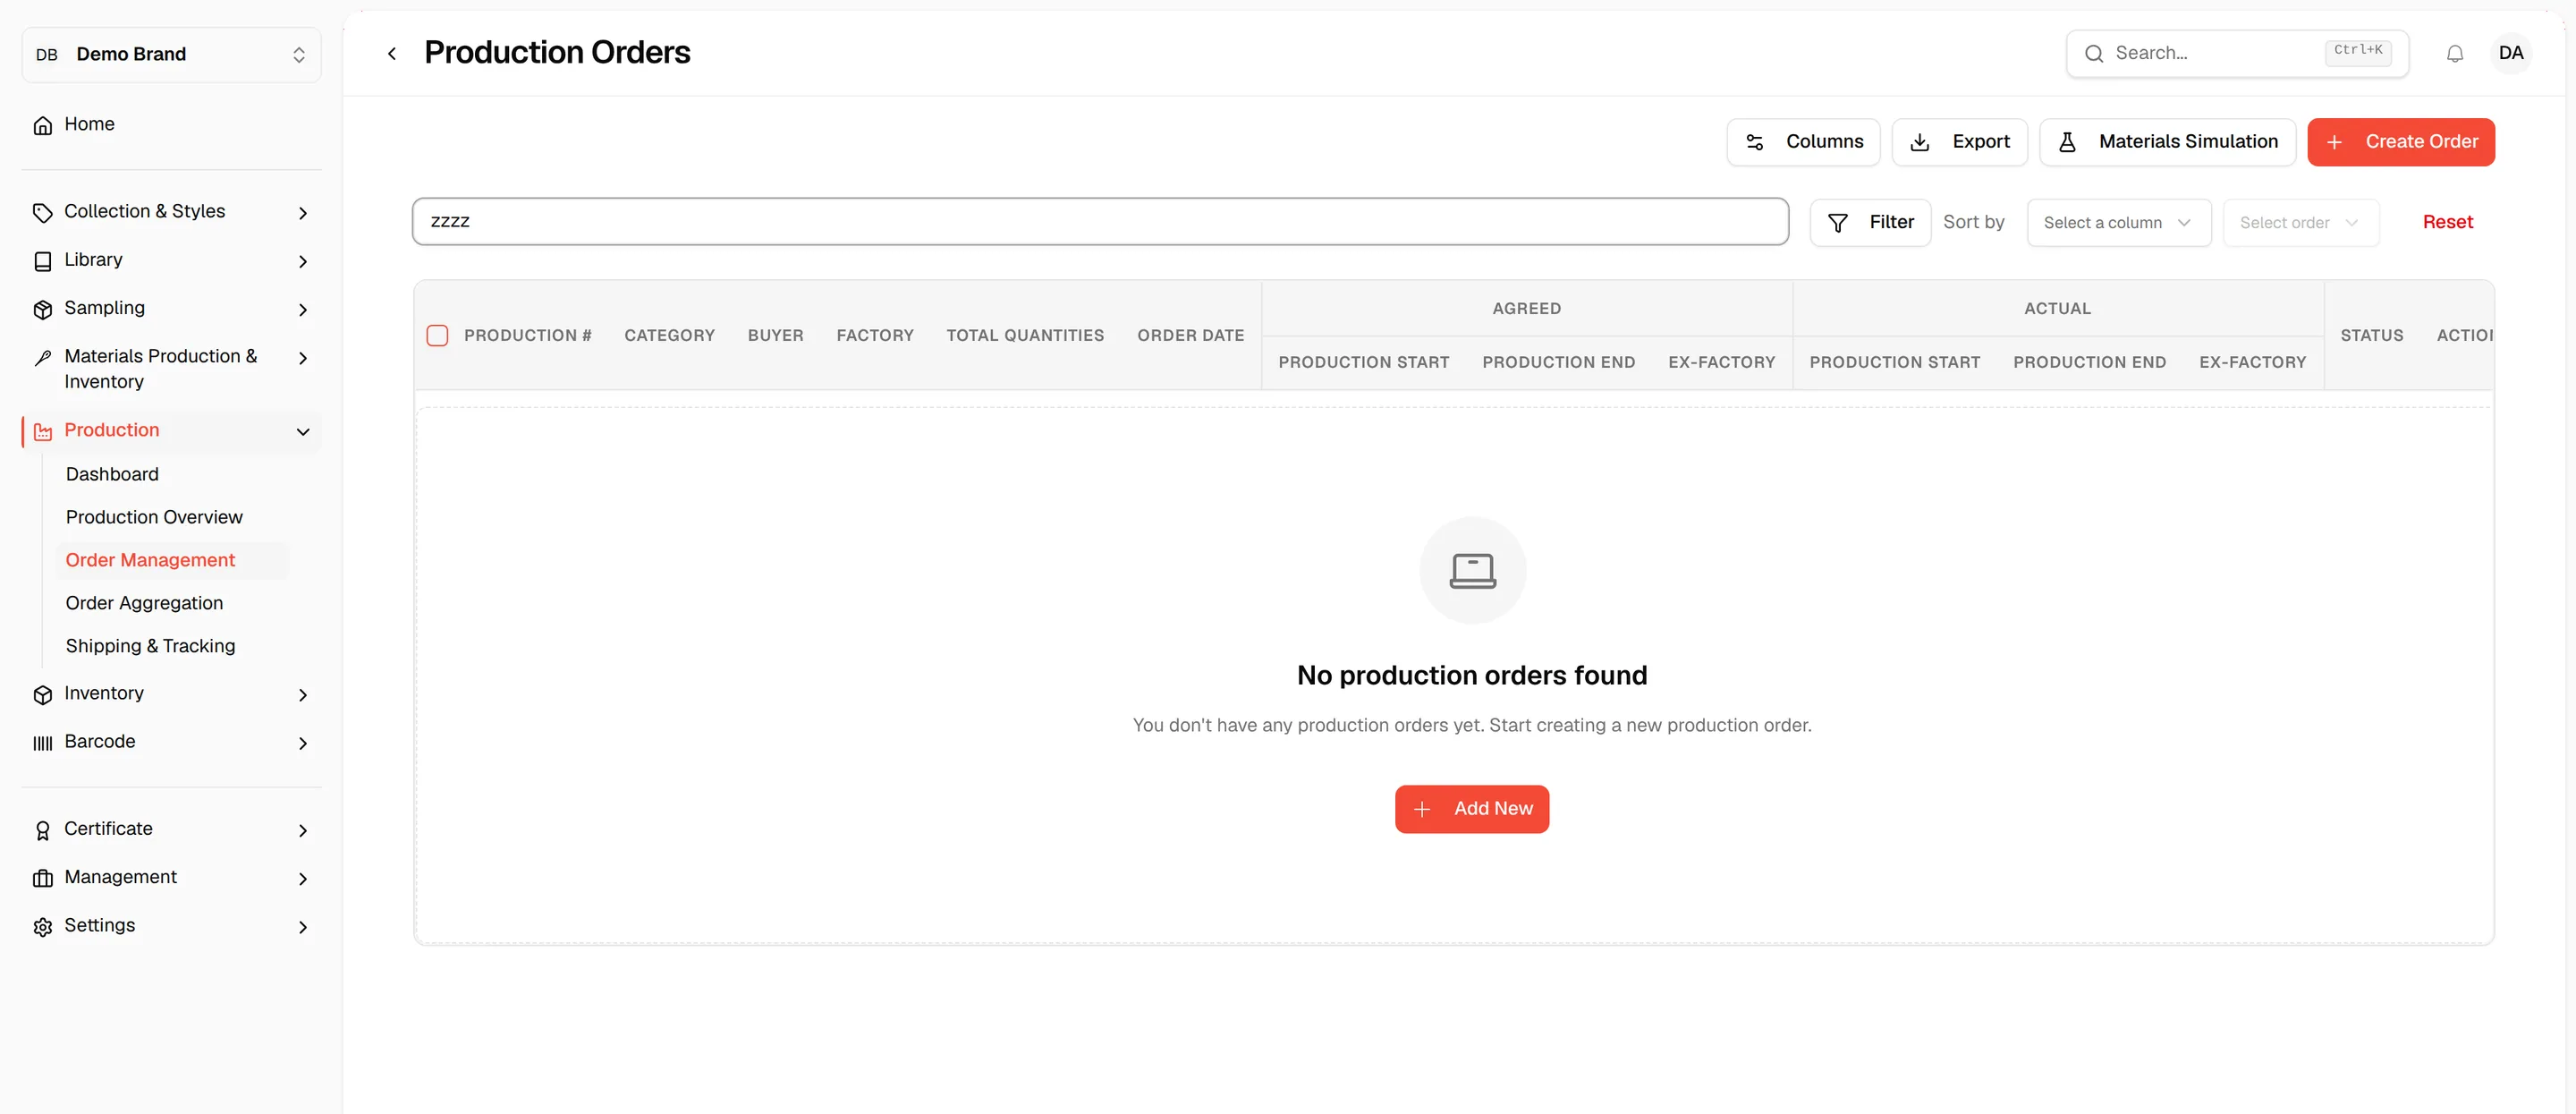
Task: Open the Select order dropdown
Action: tap(2300, 222)
